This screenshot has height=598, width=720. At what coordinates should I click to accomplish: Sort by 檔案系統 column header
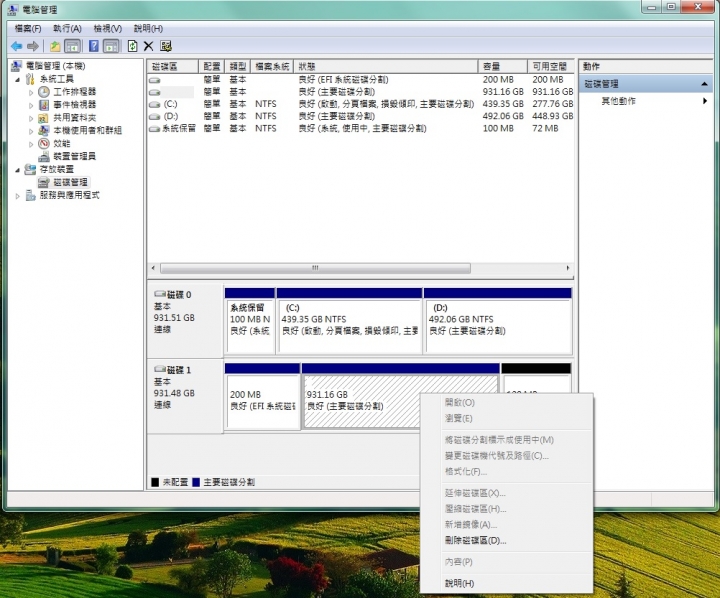(x=272, y=66)
